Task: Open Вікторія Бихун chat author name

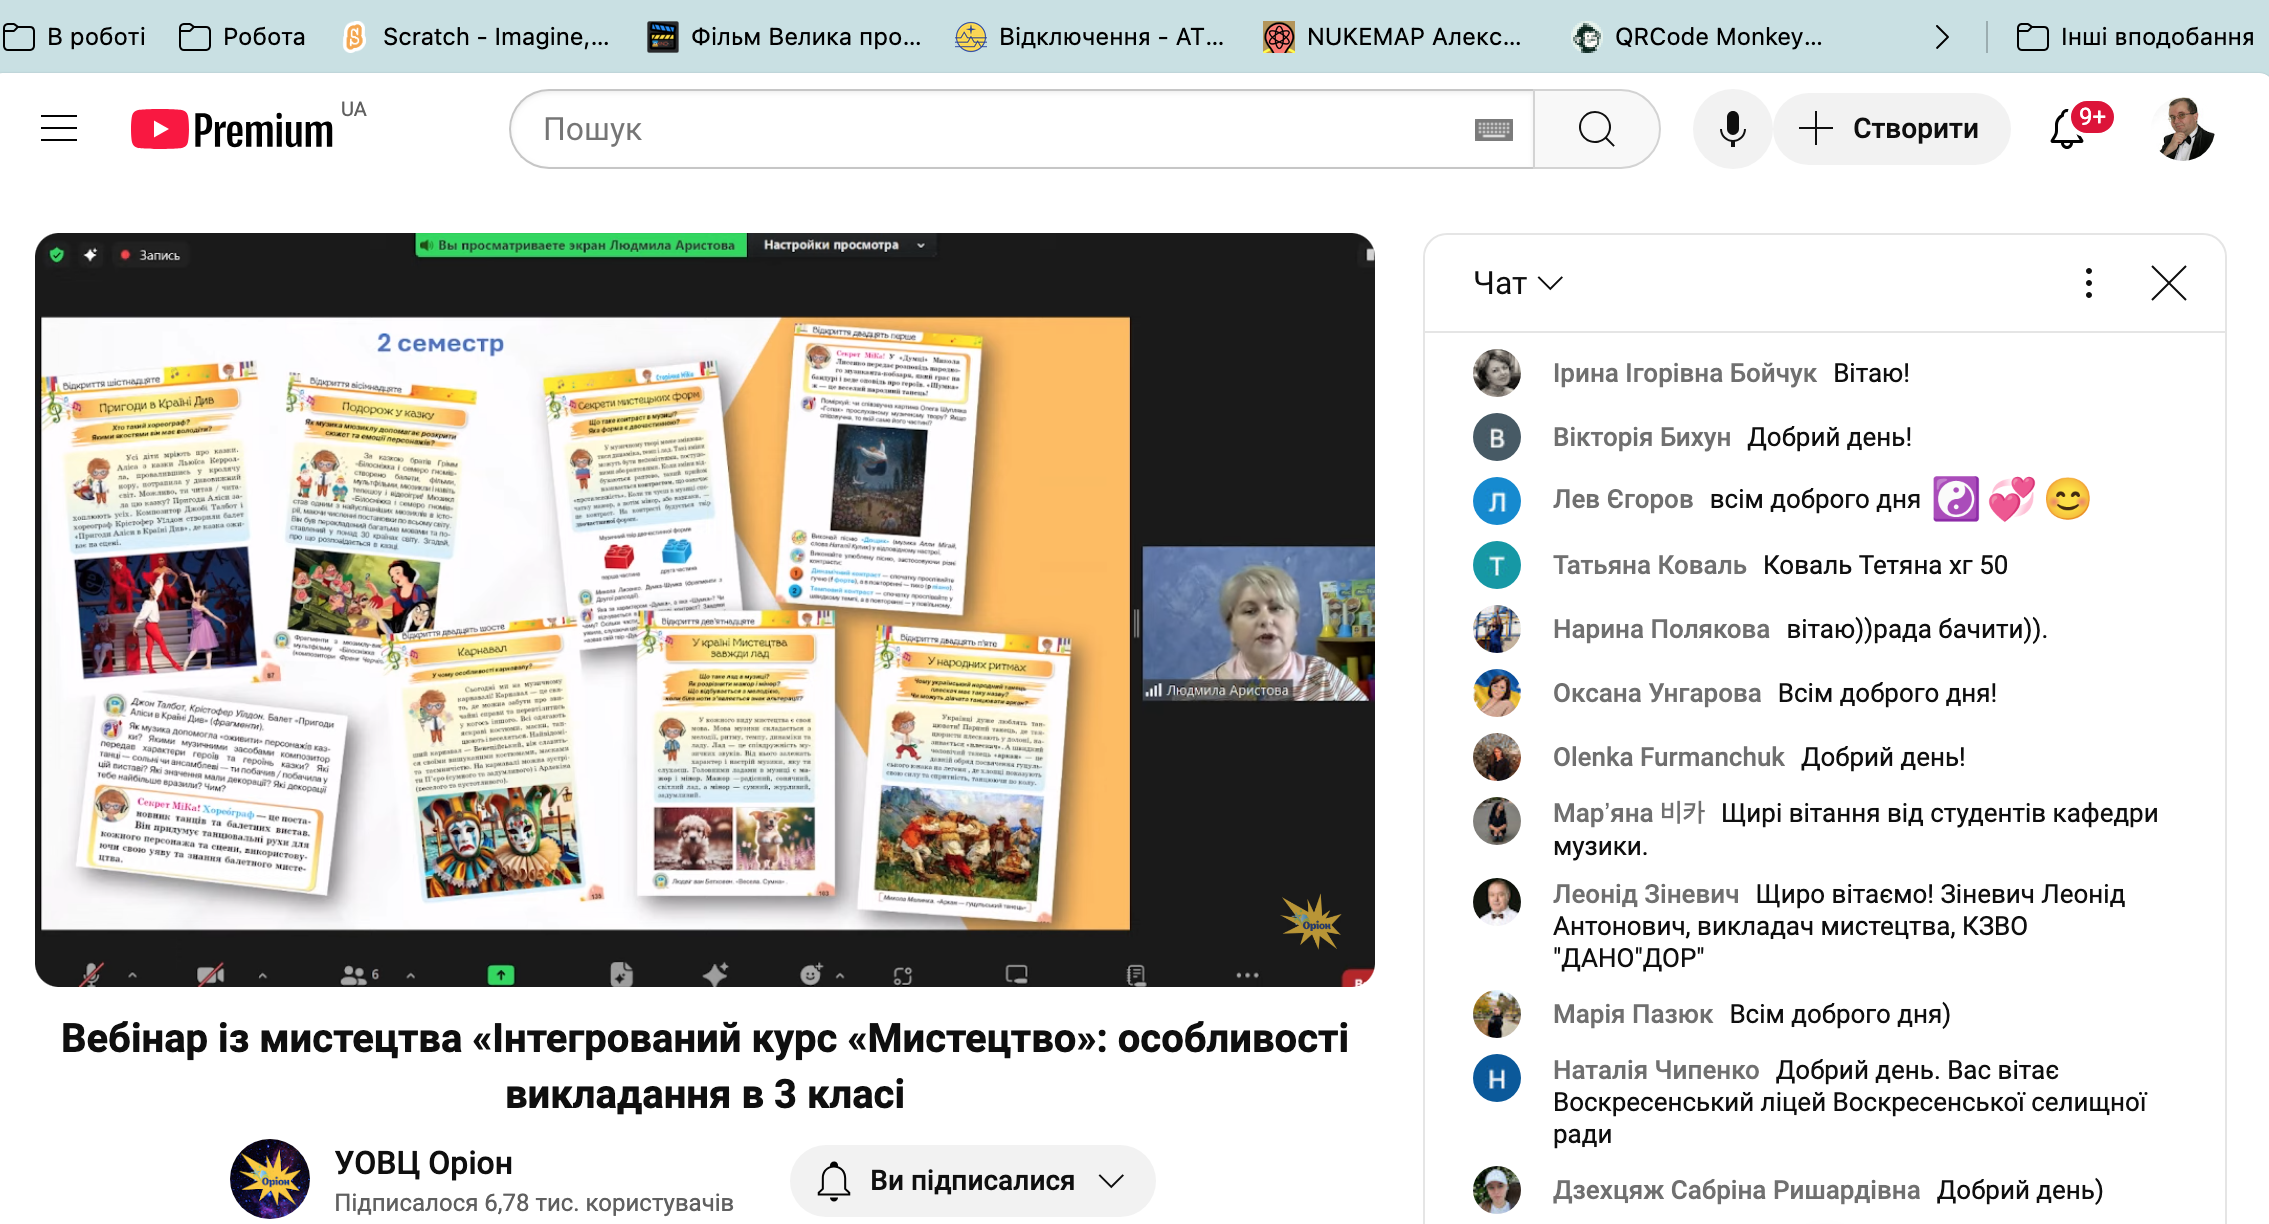Action: click(x=1641, y=437)
